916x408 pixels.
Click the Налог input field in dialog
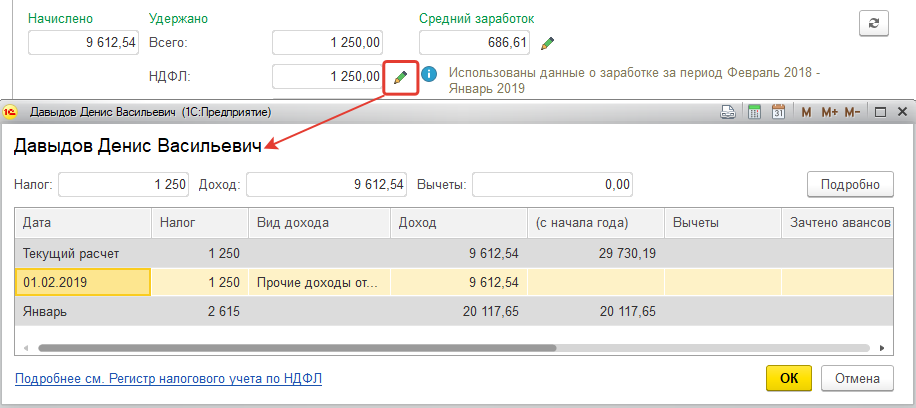click(x=124, y=184)
